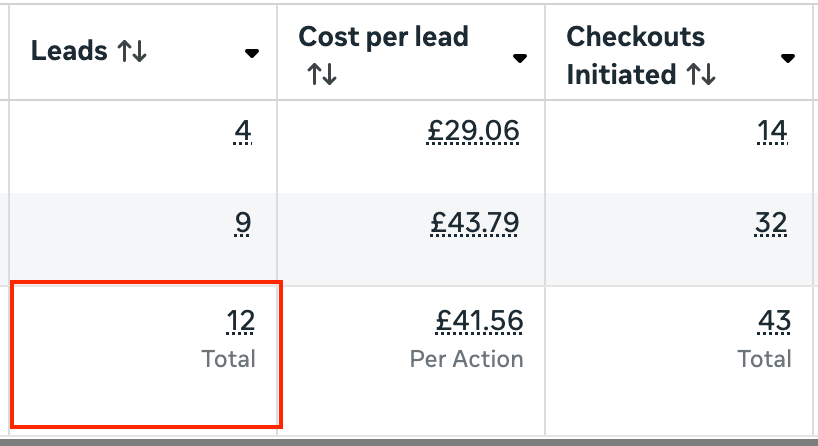818x446 pixels.
Task: Open the leads value 9
Action: pyautogui.click(x=243, y=223)
